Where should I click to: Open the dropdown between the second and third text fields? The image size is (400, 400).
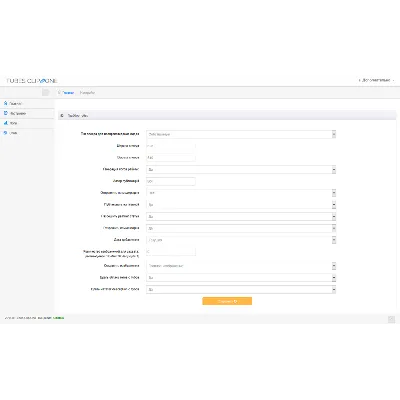tap(241, 169)
